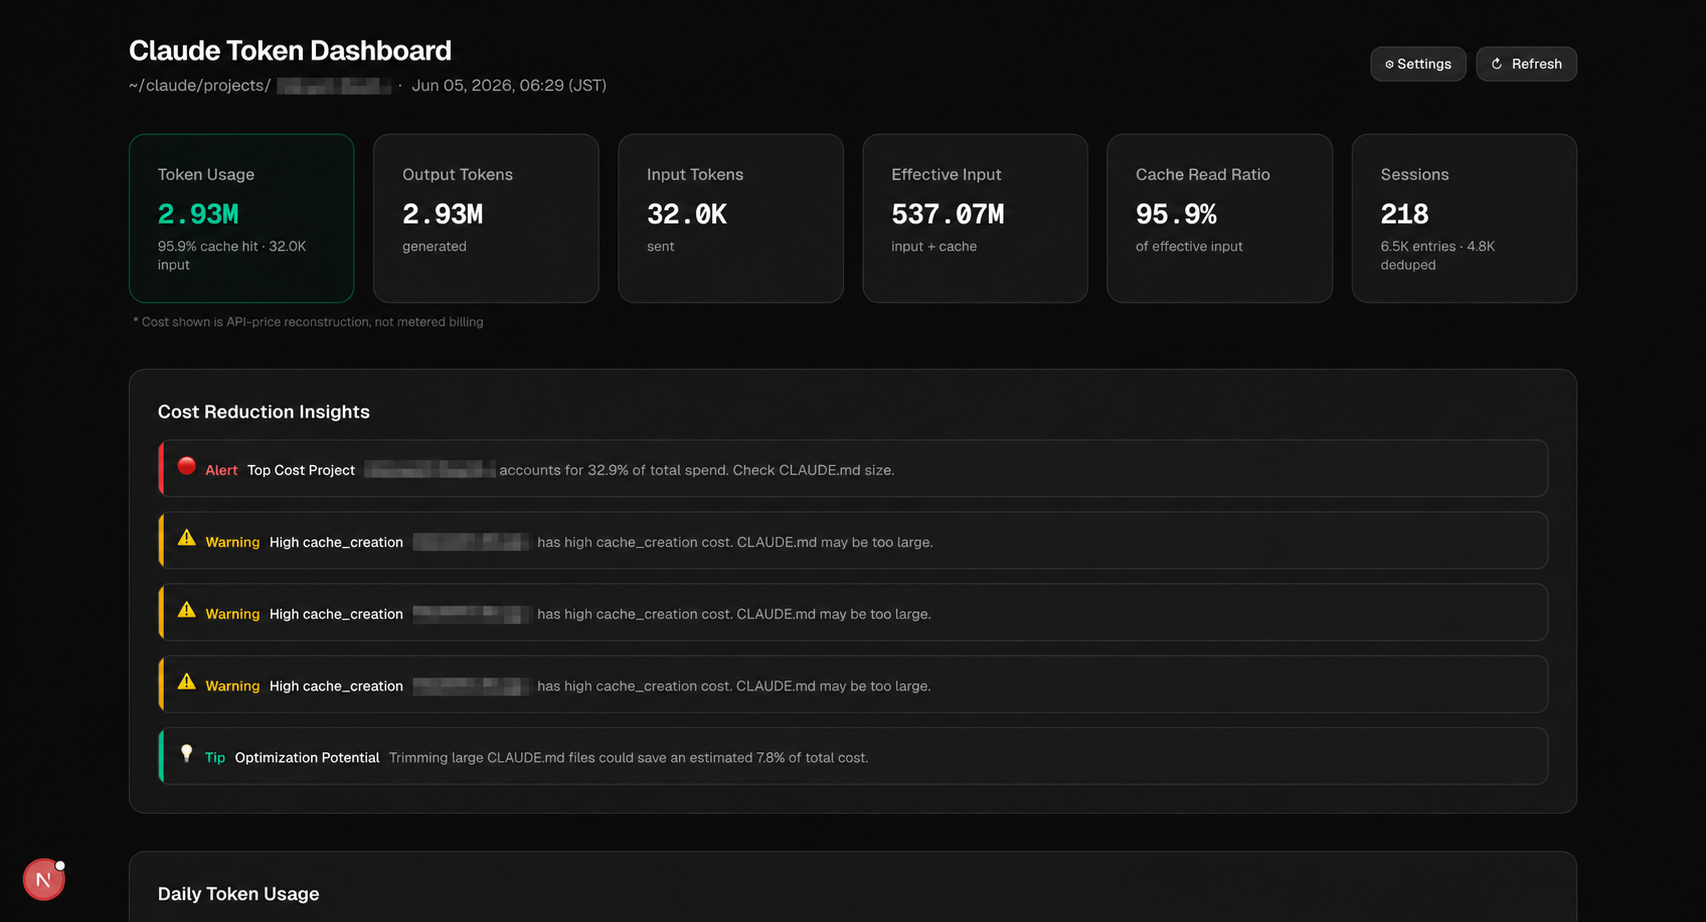The width and height of the screenshot is (1706, 922).
Task: Select the Effective Input card
Action: (975, 218)
